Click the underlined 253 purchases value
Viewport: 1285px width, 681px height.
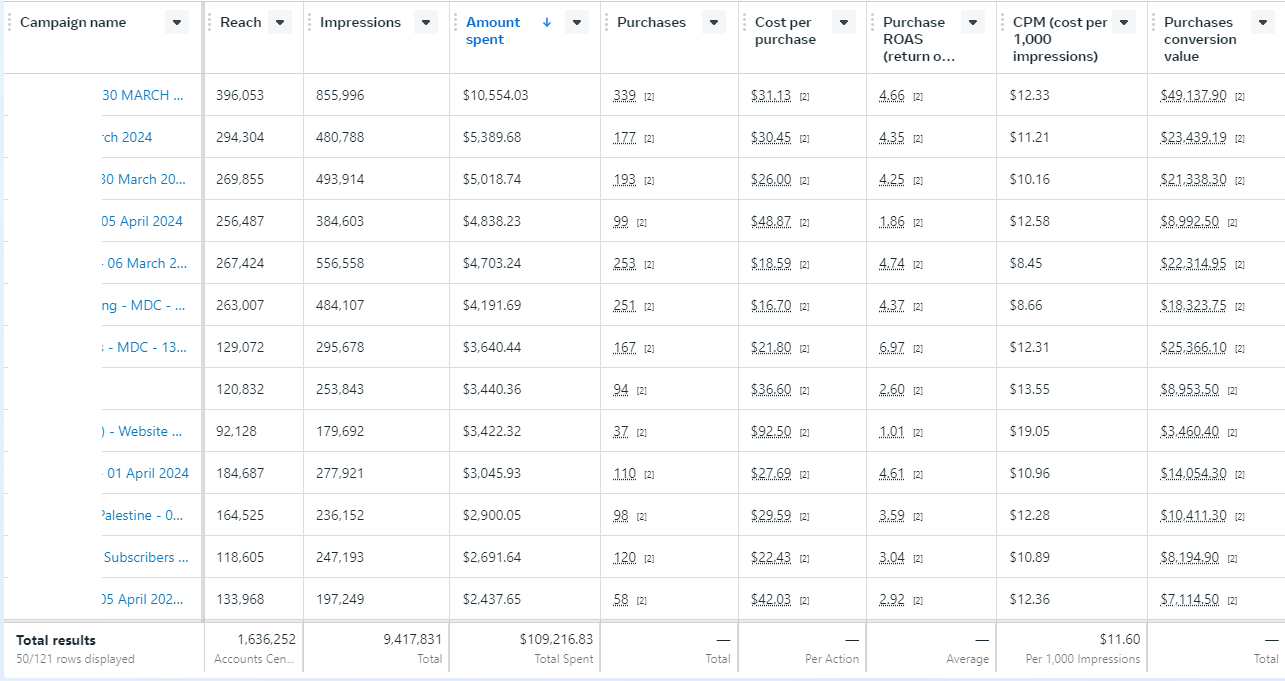(x=624, y=264)
